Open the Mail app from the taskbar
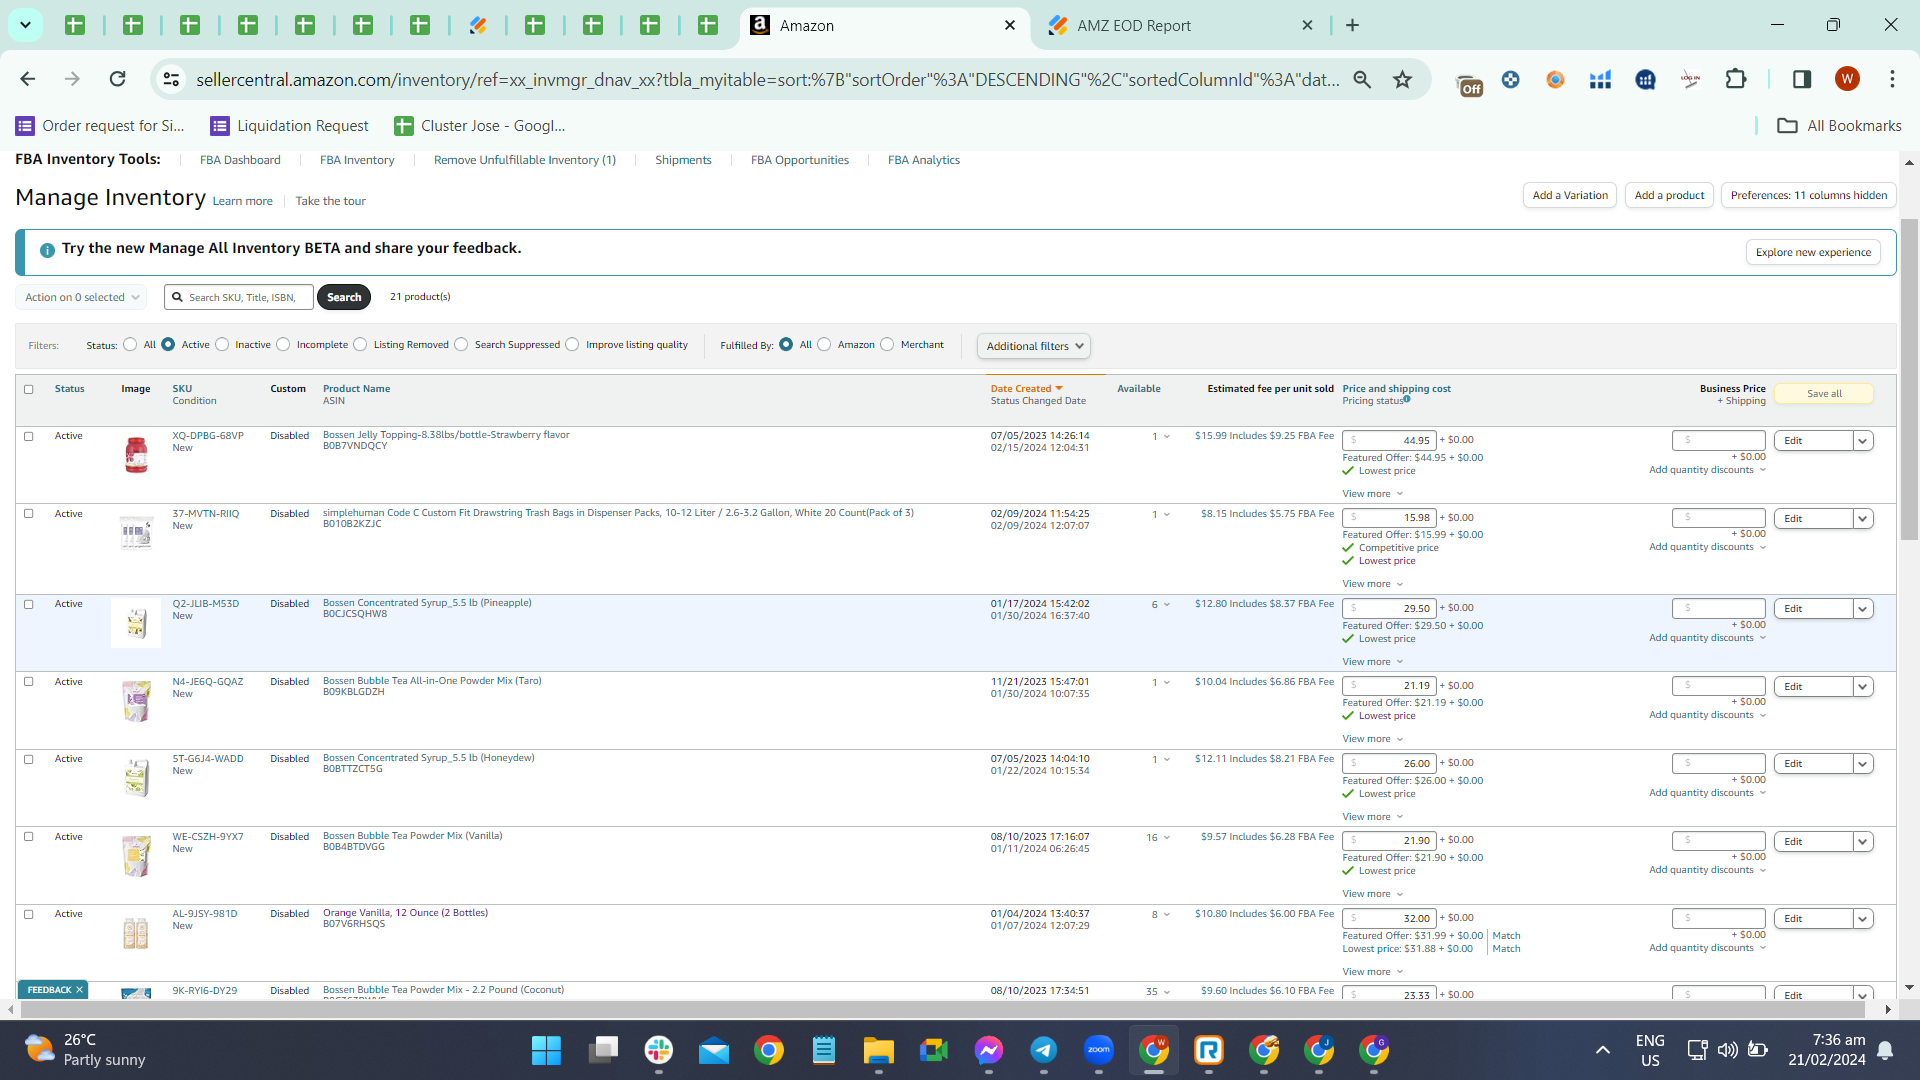The image size is (1920, 1080). (x=714, y=1050)
